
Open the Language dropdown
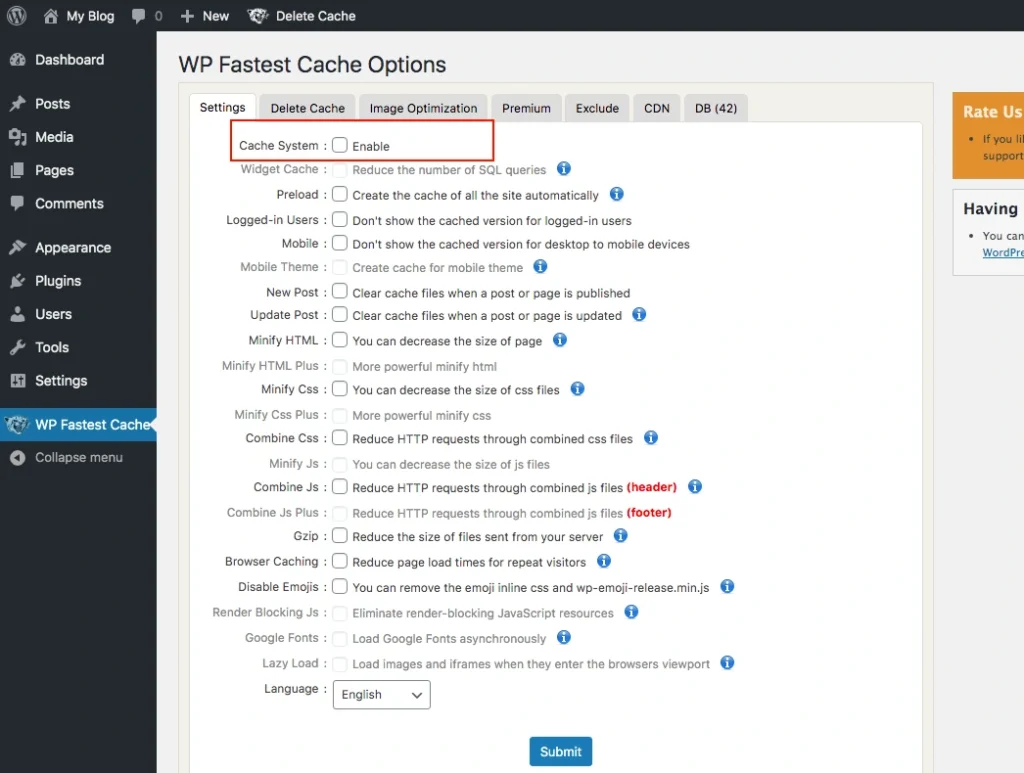pyautogui.click(x=381, y=695)
